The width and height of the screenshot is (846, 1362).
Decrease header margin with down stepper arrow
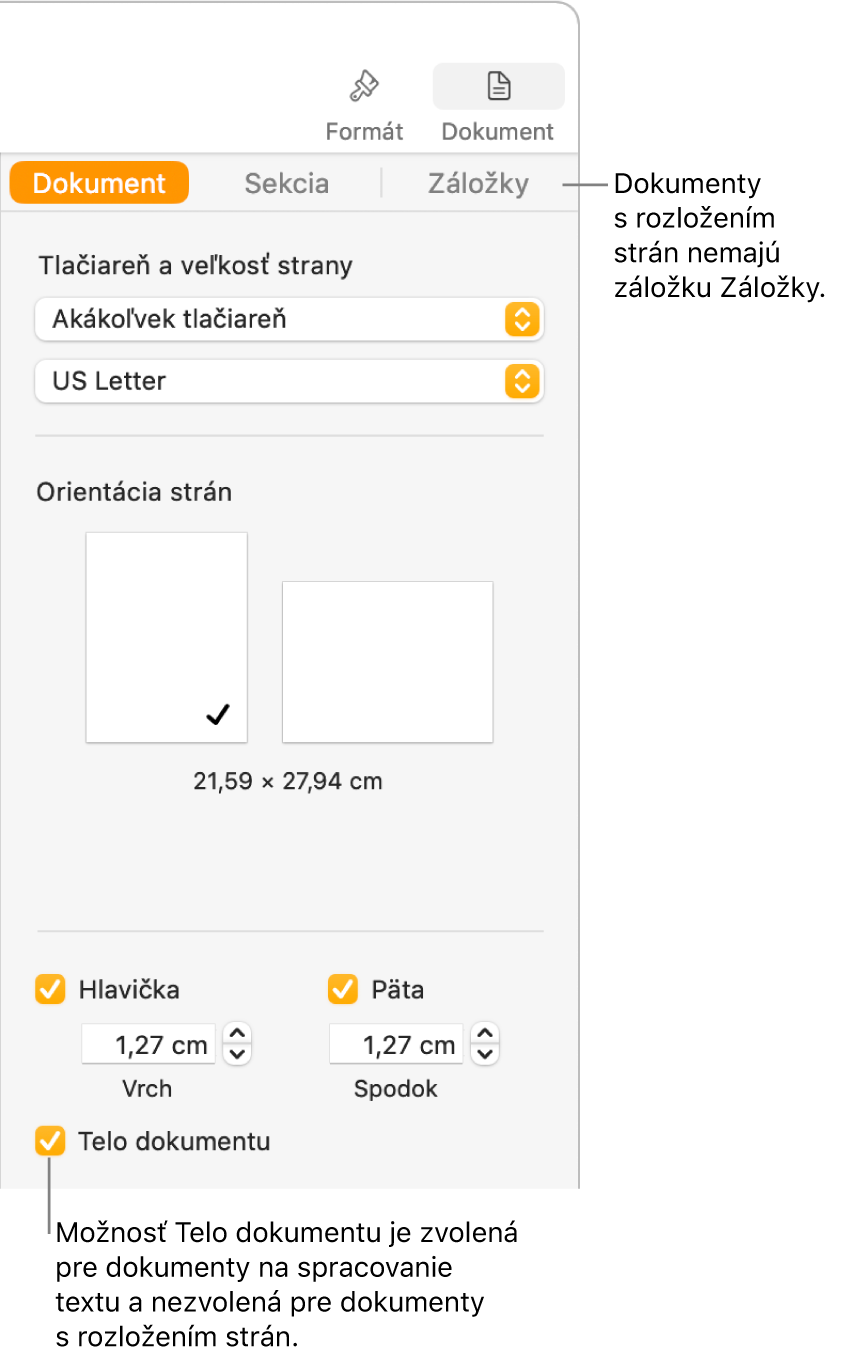click(237, 1055)
